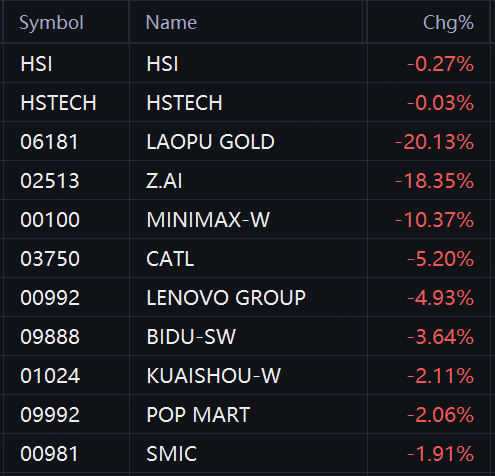The height and width of the screenshot is (476, 495).
Task: Select stock symbol 06181
Action: pyautogui.click(x=49, y=142)
